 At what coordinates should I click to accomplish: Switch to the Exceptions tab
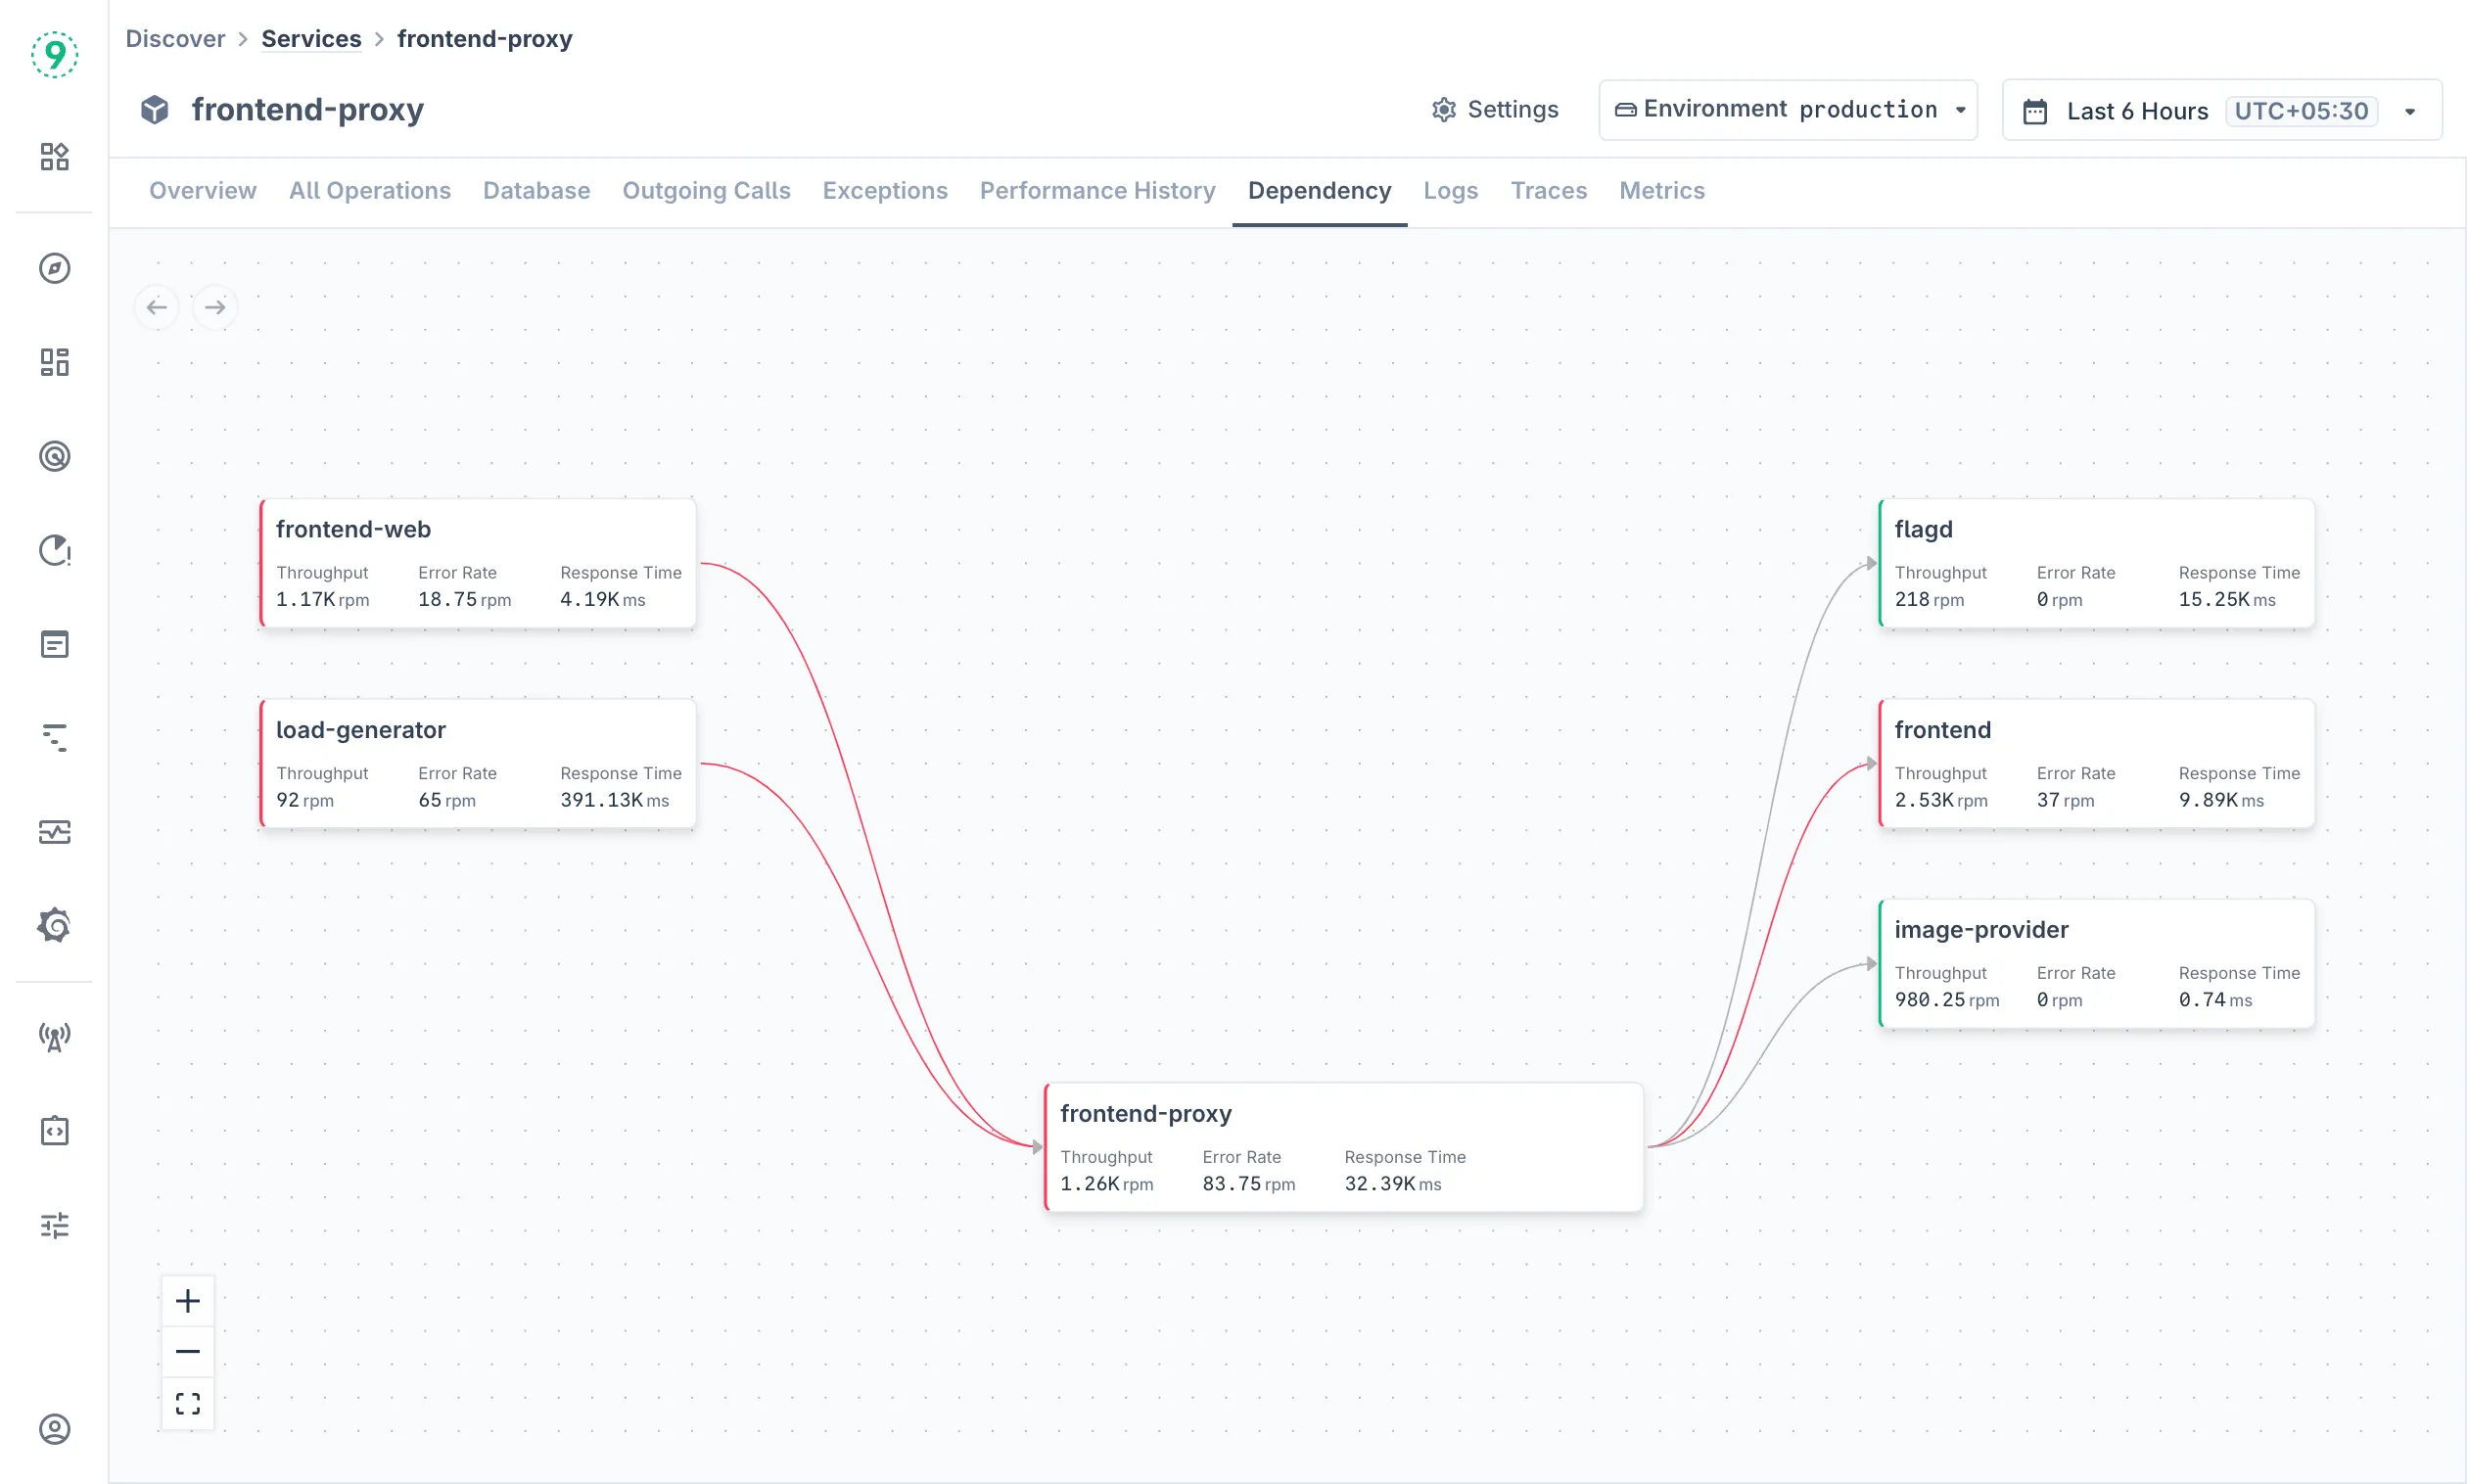[885, 190]
